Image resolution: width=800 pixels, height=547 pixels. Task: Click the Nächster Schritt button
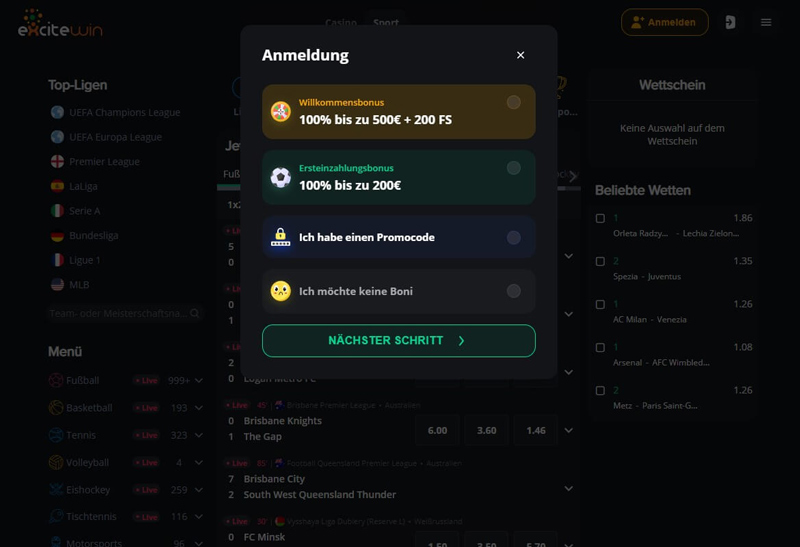pyautogui.click(x=398, y=341)
